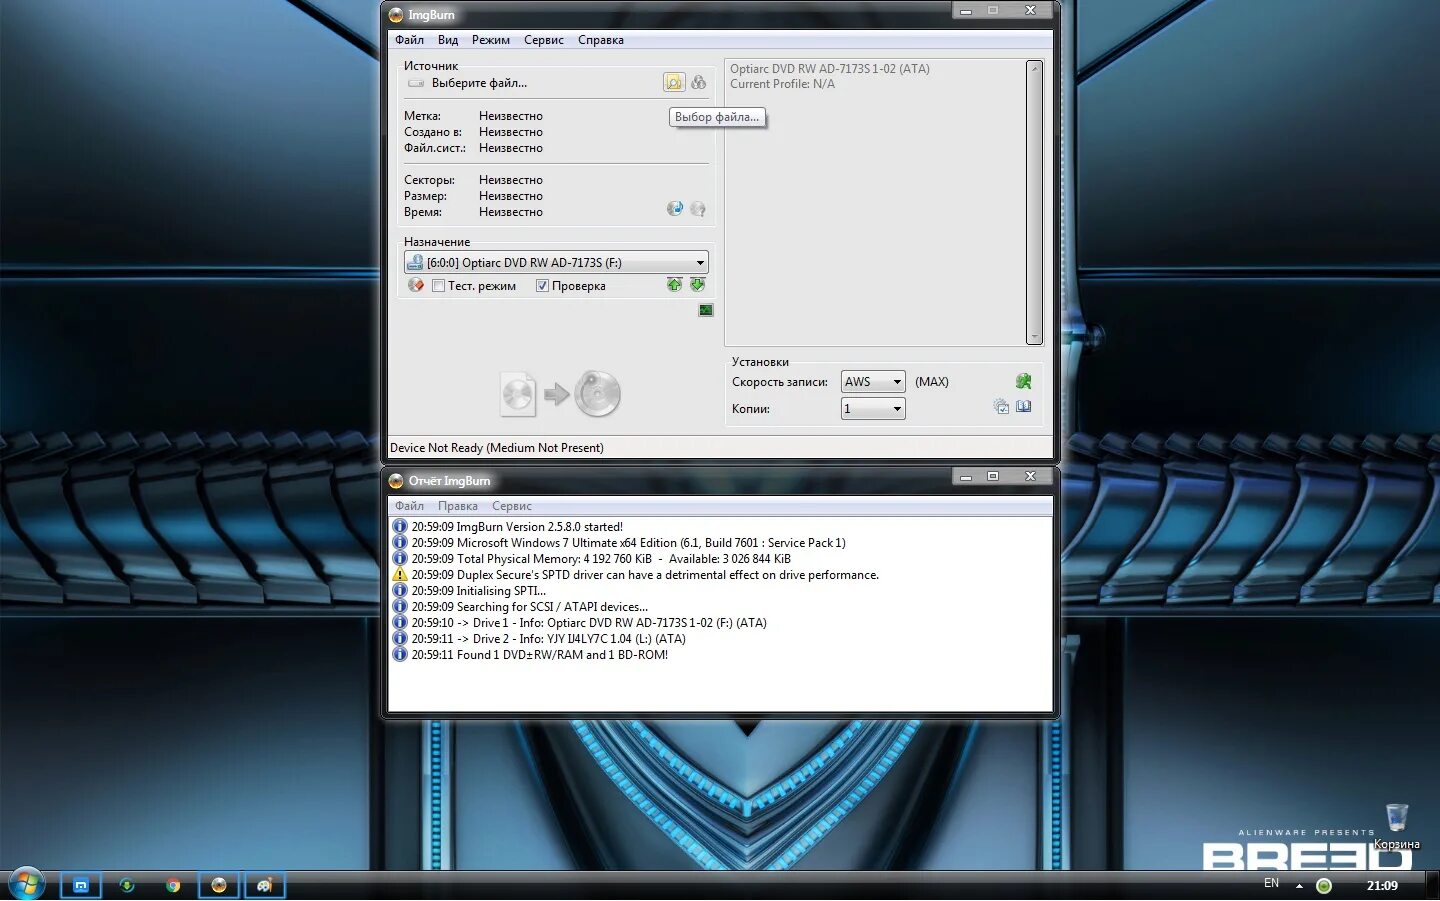Image resolution: width=1440 pixels, height=901 pixels.
Task: Click status bar 'Device Not Ready' text
Action: [497, 448]
